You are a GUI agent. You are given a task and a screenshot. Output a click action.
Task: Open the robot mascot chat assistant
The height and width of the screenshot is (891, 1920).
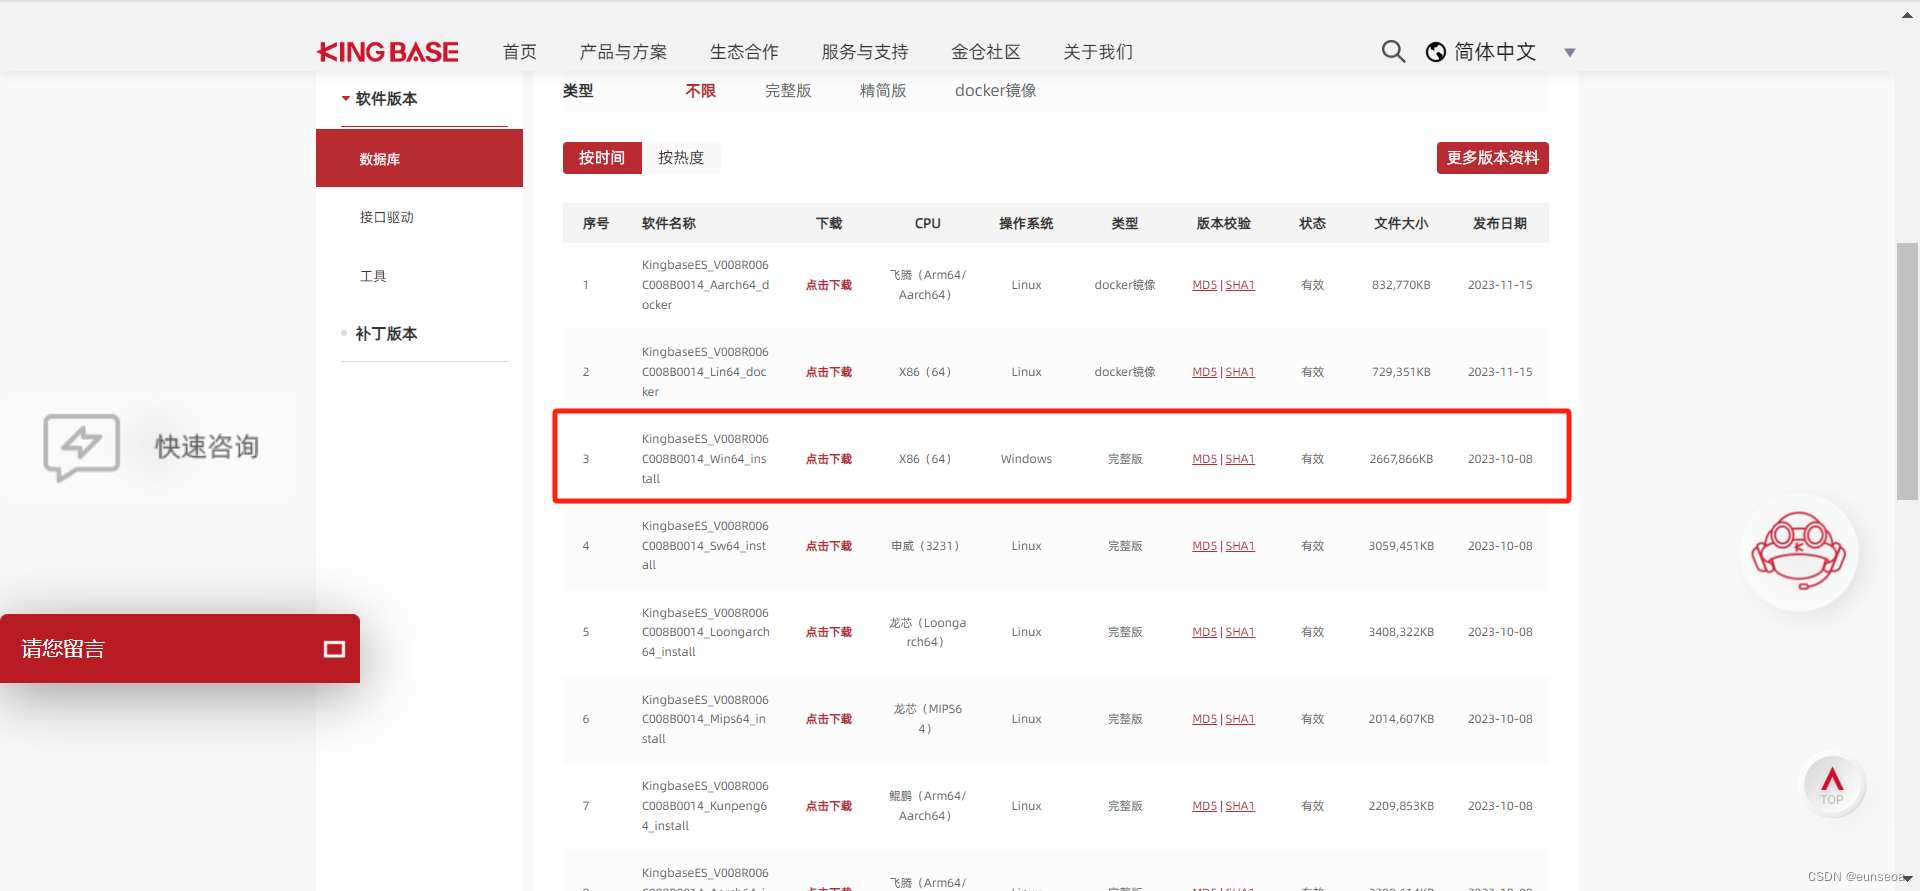1799,552
